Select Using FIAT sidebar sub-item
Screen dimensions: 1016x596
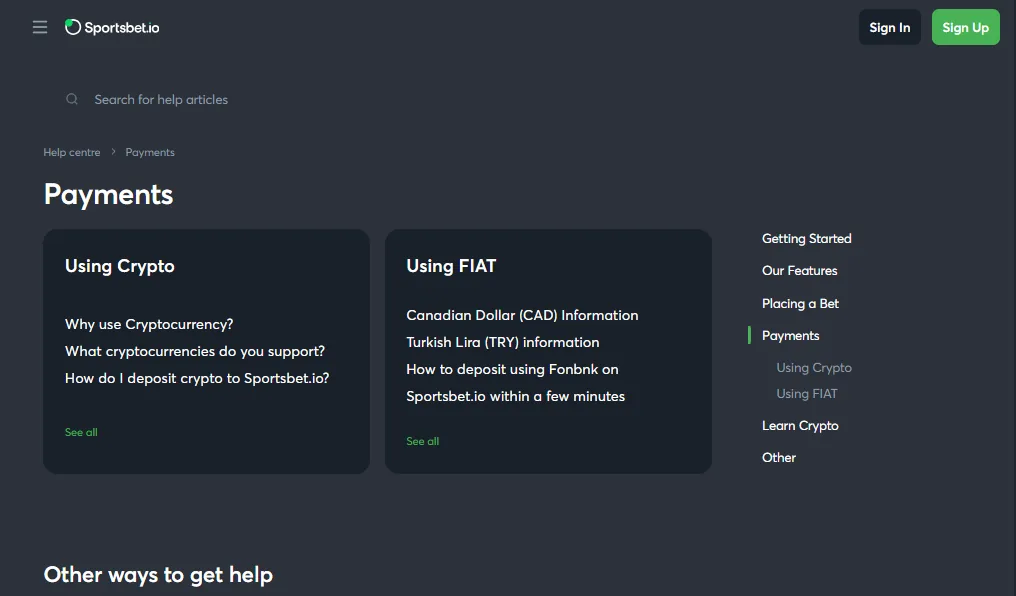[807, 394]
